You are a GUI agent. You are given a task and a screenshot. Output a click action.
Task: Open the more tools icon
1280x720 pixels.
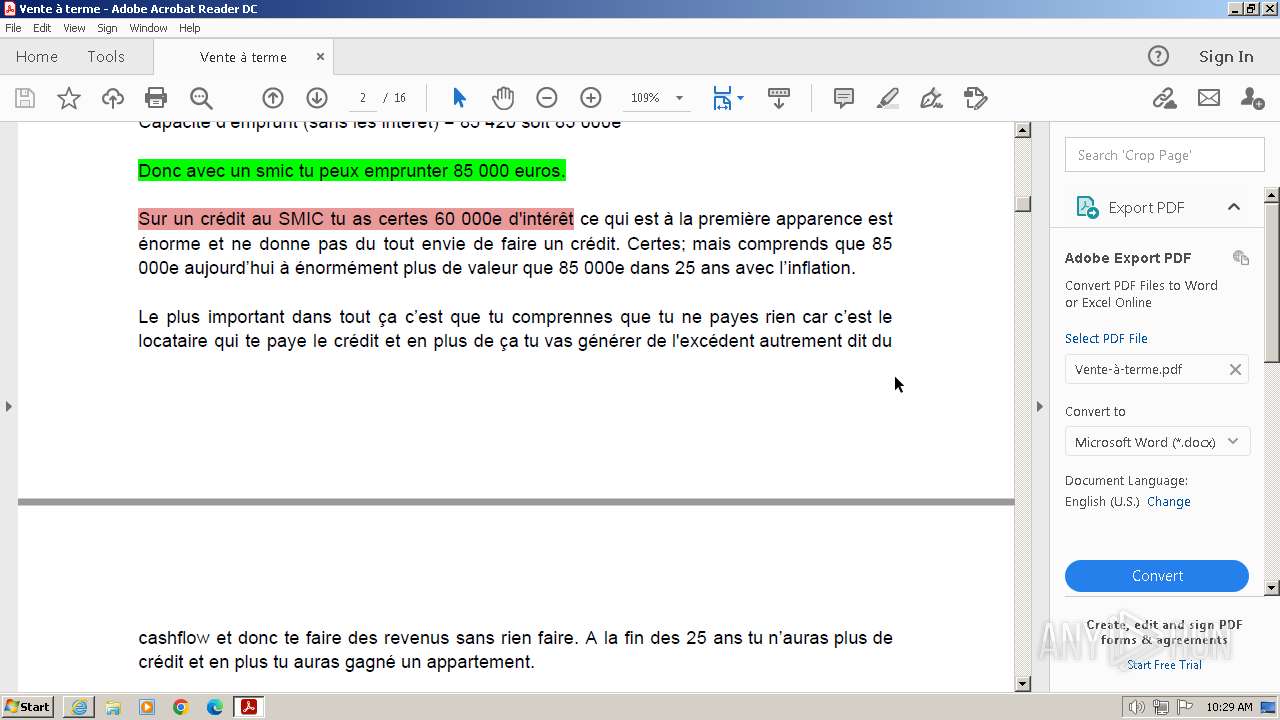click(x=976, y=98)
